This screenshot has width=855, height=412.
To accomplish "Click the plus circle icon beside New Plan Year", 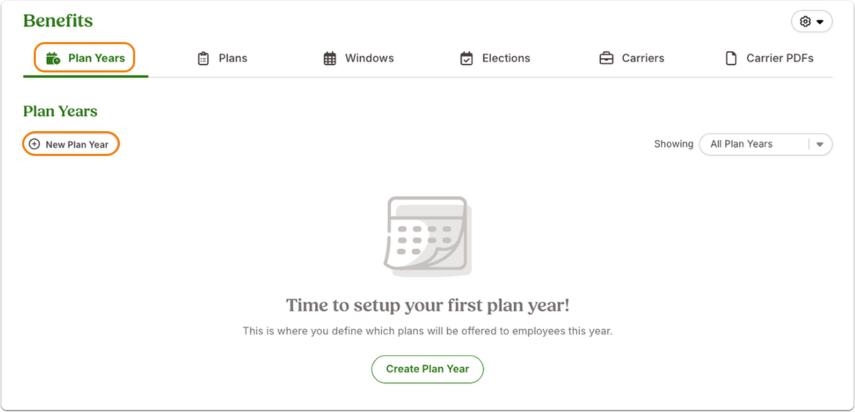I will point(34,144).
